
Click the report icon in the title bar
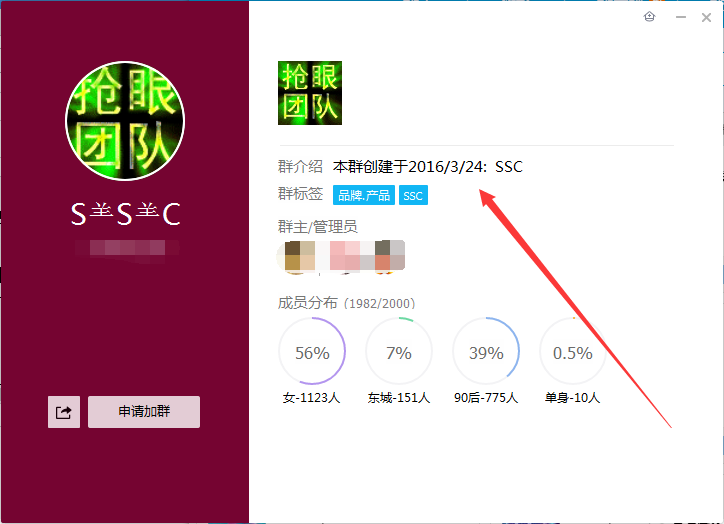(649, 17)
